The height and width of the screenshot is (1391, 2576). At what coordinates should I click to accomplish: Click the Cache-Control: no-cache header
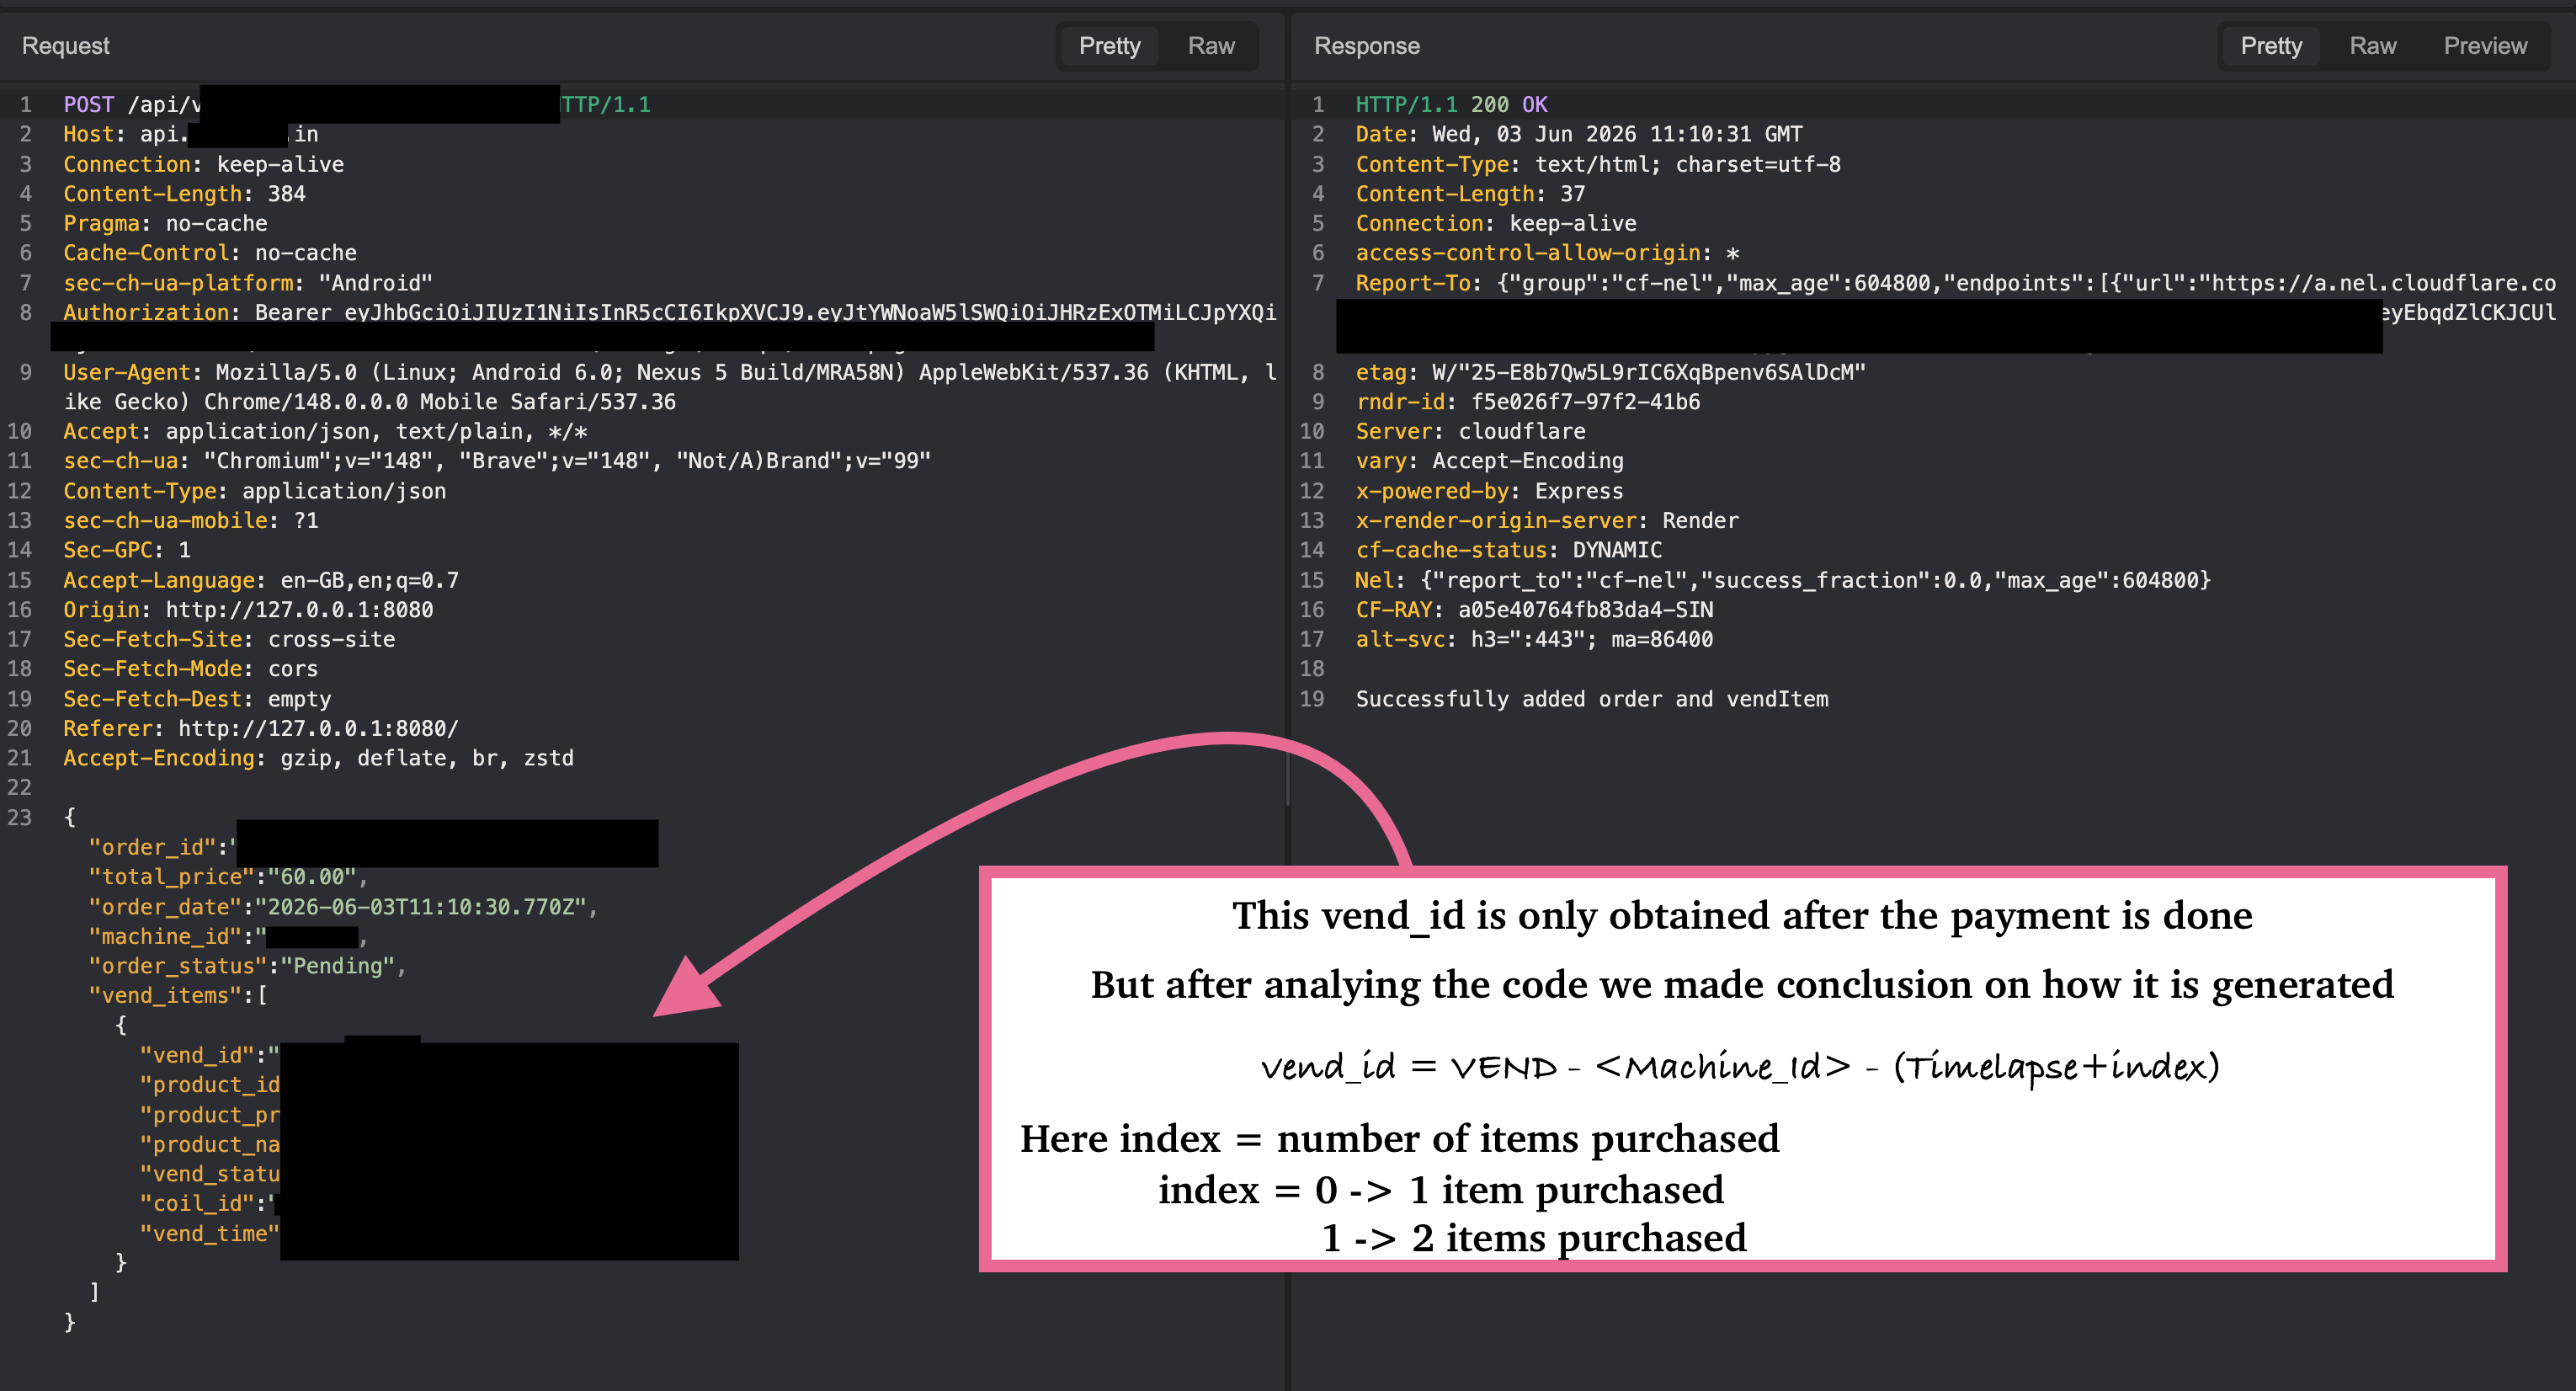click(210, 253)
